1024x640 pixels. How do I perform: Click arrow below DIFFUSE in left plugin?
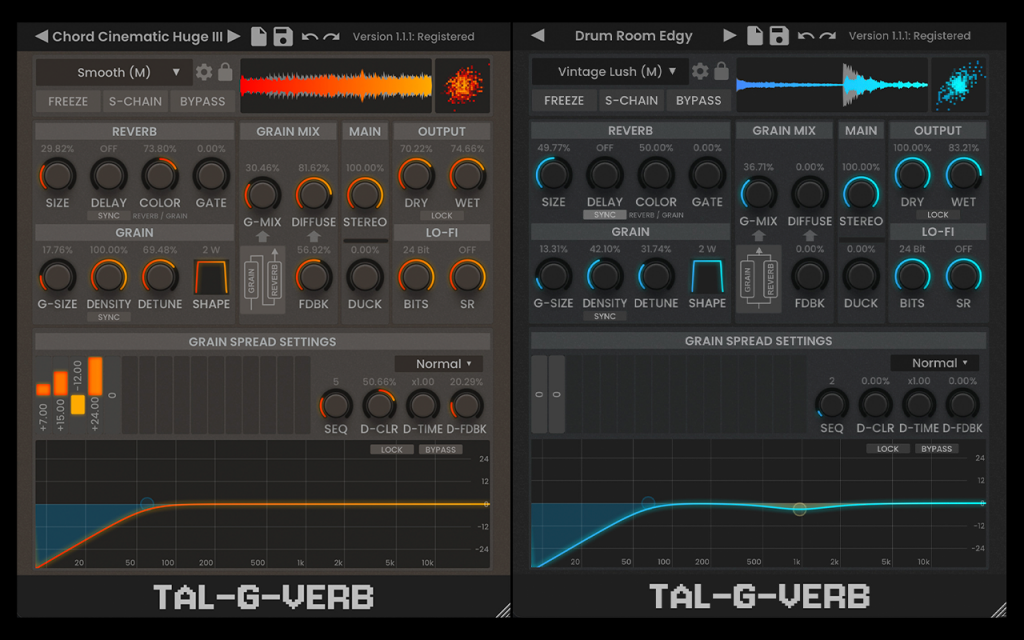313,236
